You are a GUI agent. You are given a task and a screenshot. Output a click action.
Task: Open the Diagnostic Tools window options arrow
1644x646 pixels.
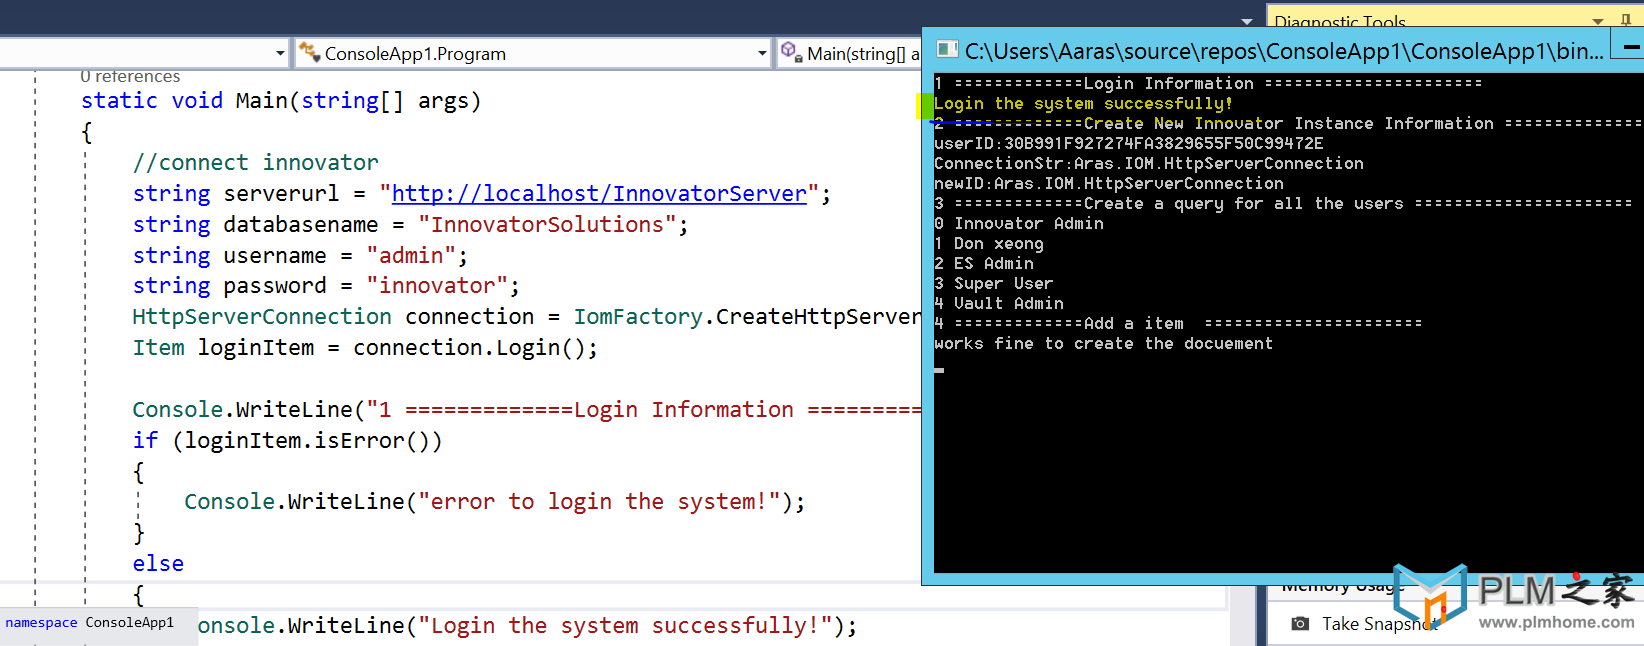pos(1598,21)
